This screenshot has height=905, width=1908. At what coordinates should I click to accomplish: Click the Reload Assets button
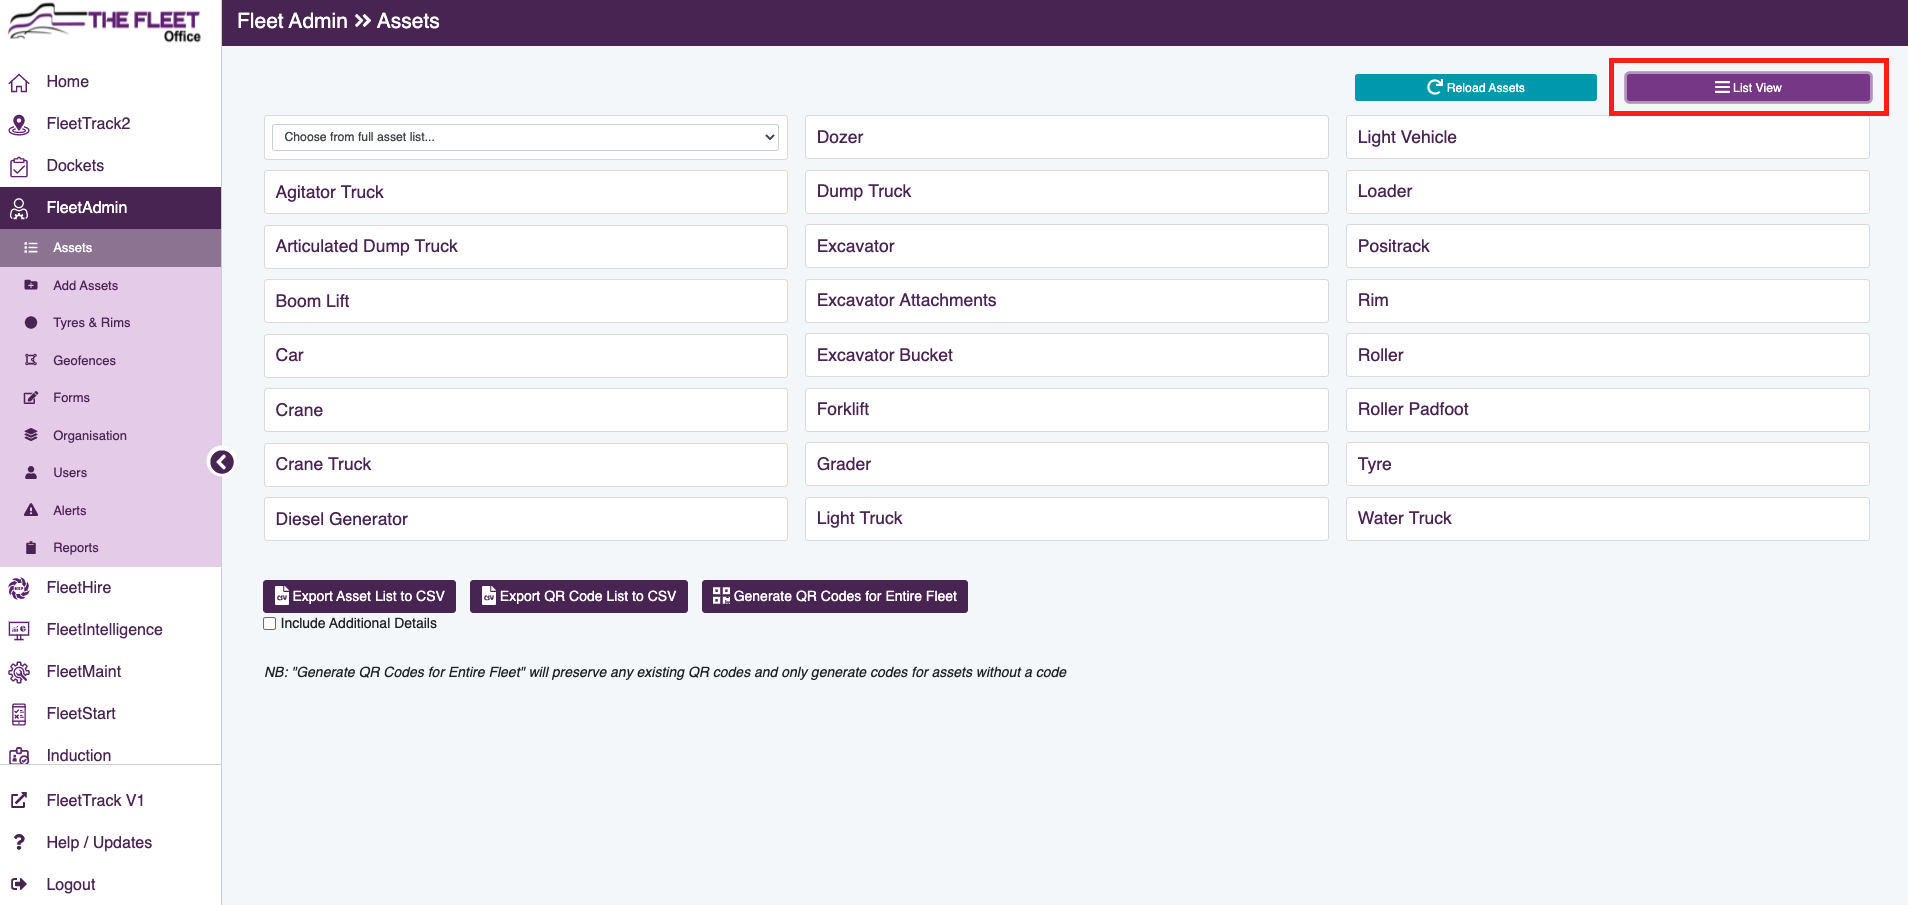click(x=1475, y=87)
